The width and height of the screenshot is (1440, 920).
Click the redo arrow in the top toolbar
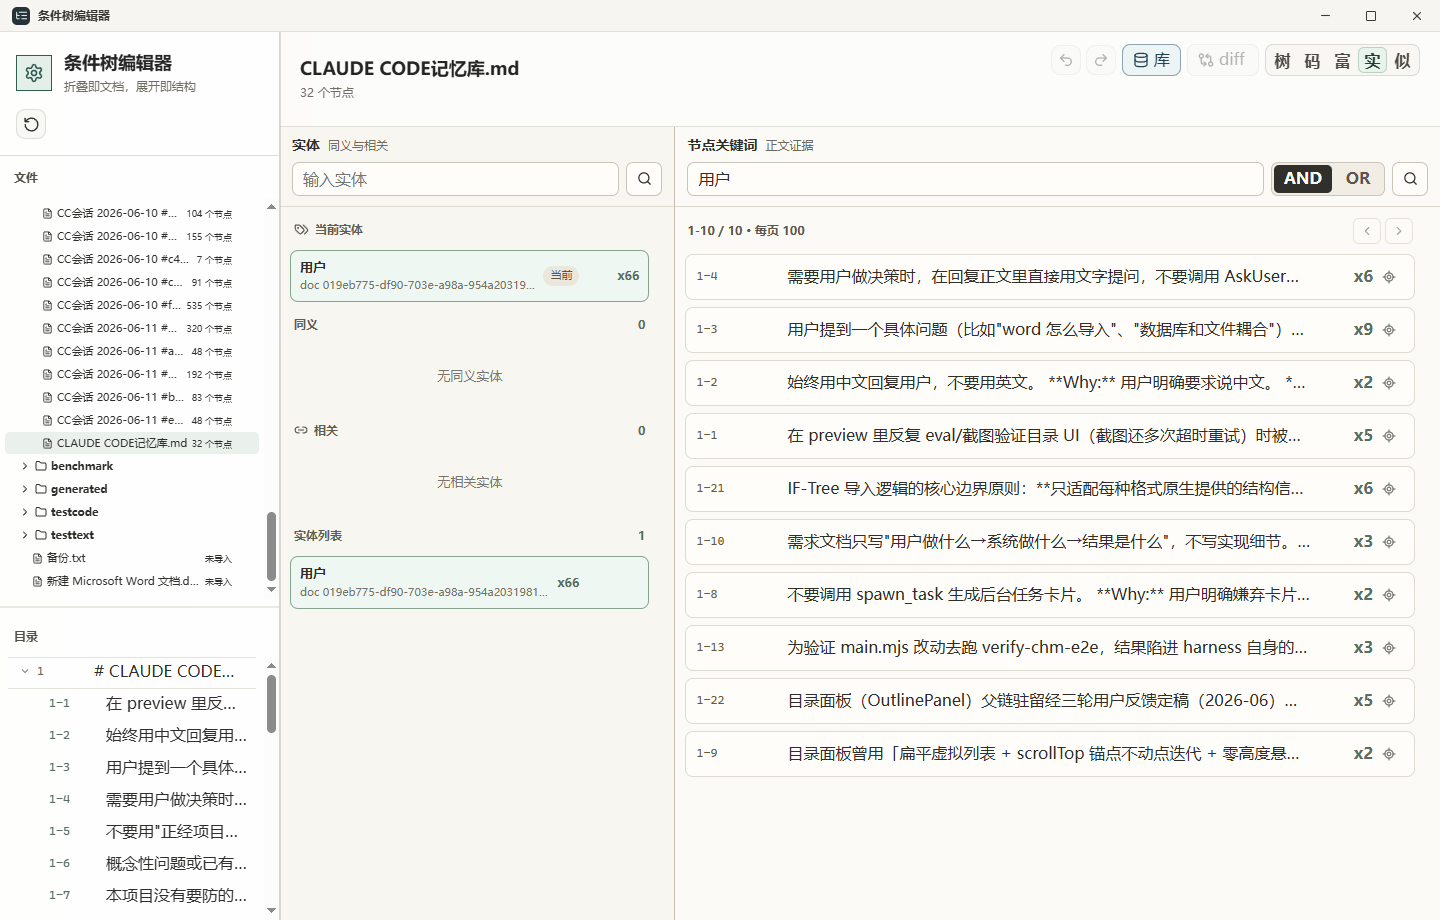1101,60
